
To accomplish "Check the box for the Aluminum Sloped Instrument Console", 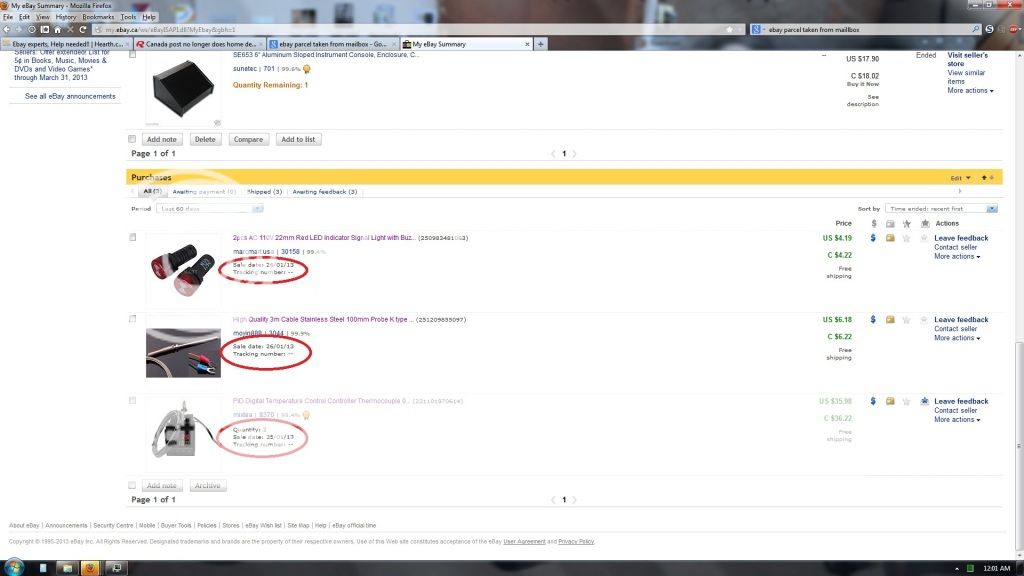I will tap(133, 55).
